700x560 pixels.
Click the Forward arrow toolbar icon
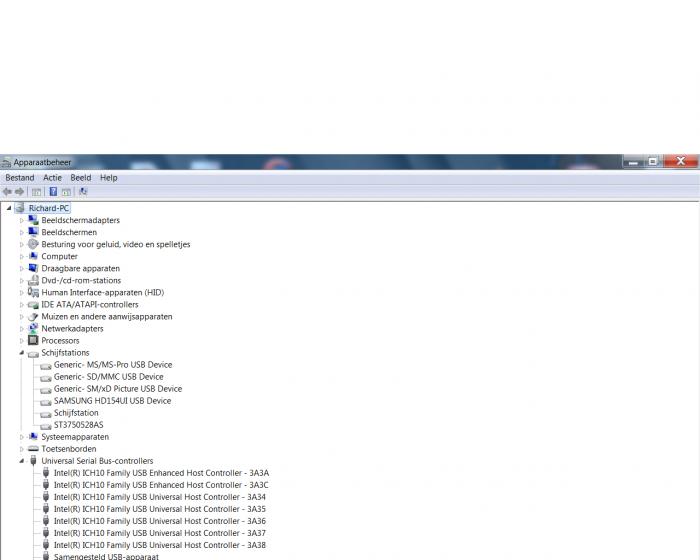[19, 192]
